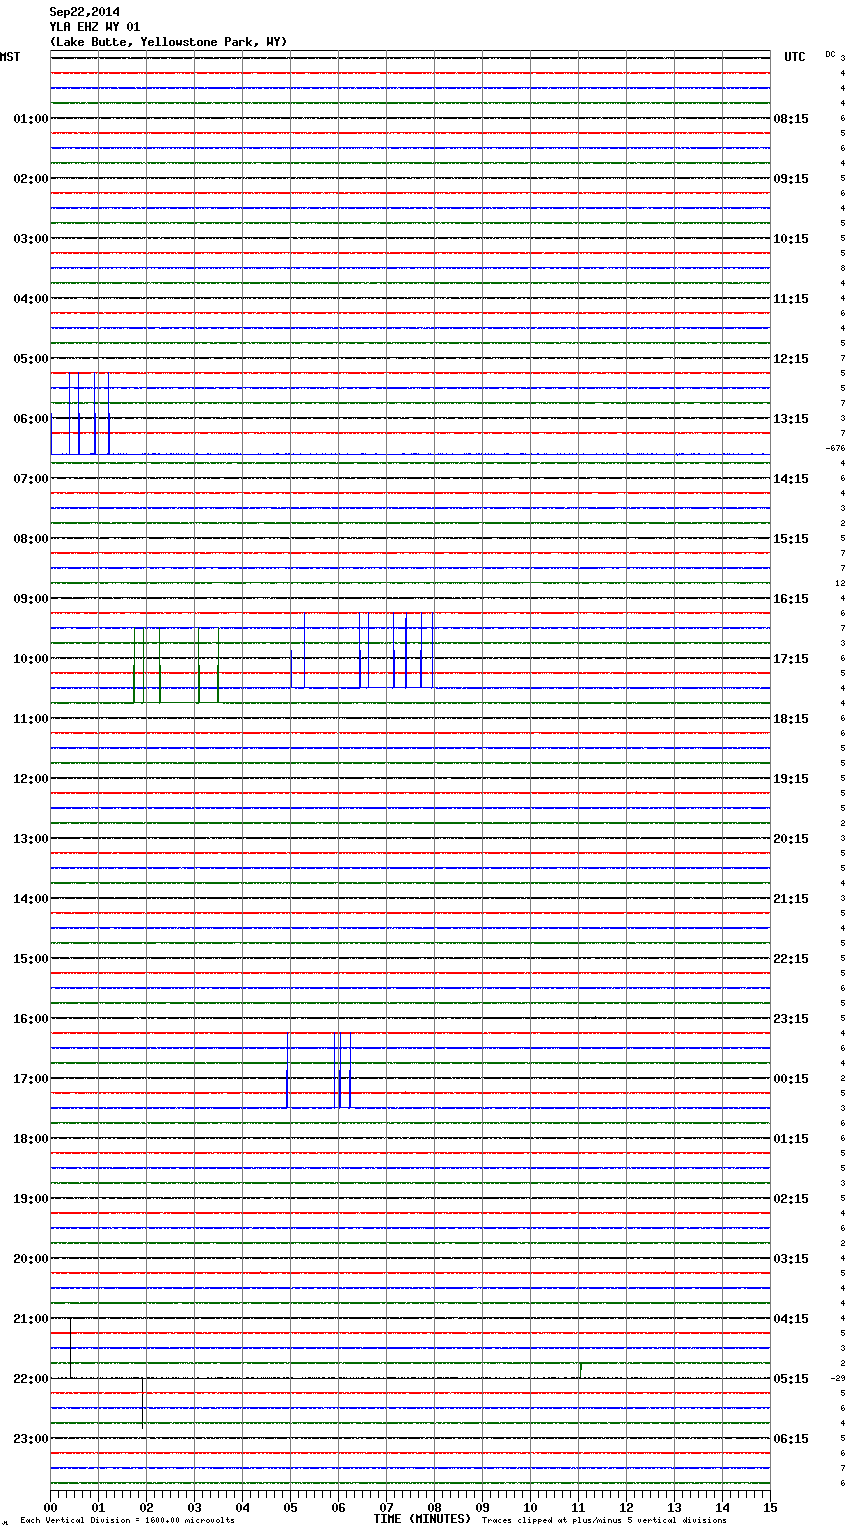Select the 16:00 MST time label
This screenshot has height=1534, width=850.
tap(31, 1019)
